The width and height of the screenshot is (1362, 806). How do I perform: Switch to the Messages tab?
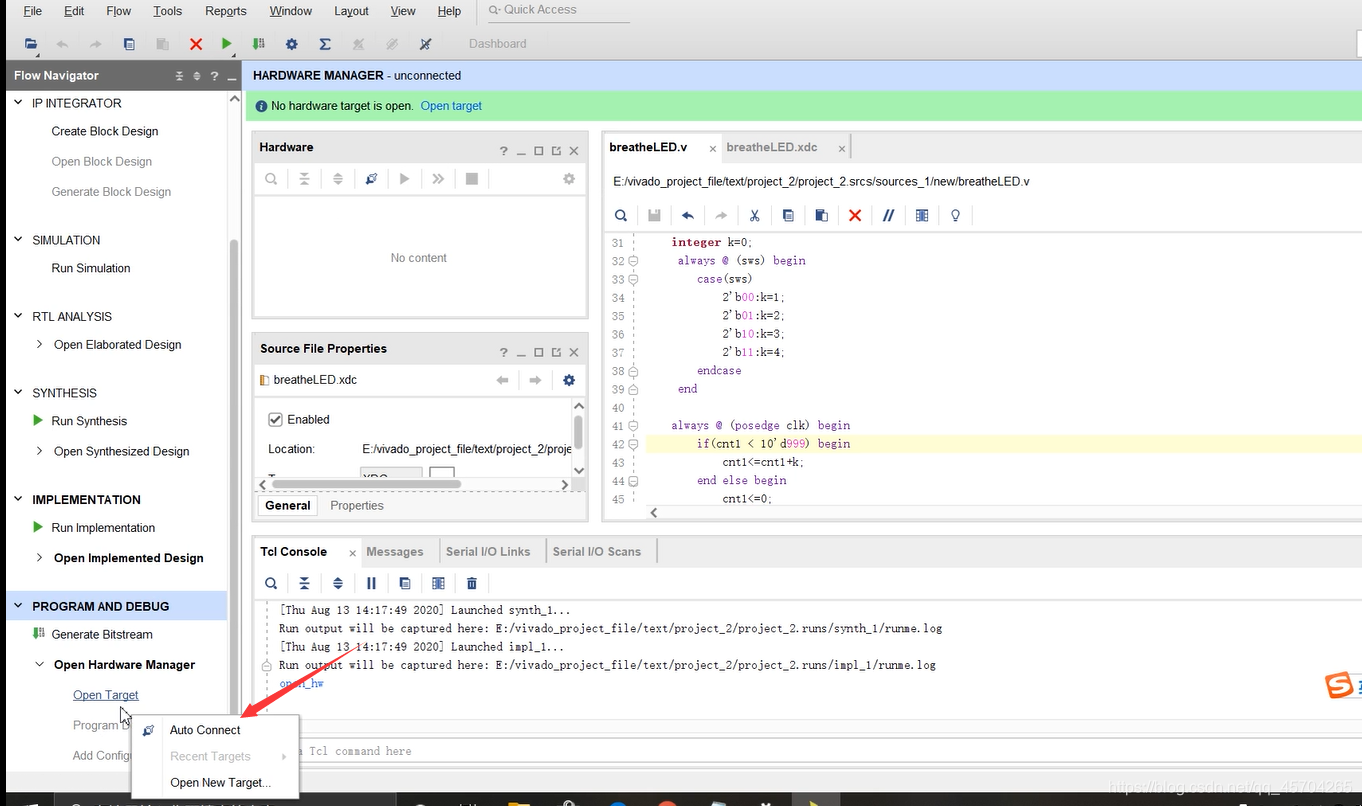click(395, 551)
